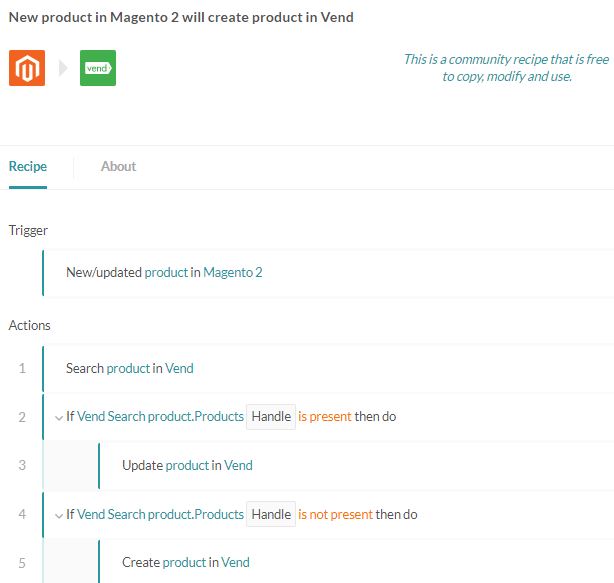Click orange 'is present' condition text

point(325,417)
